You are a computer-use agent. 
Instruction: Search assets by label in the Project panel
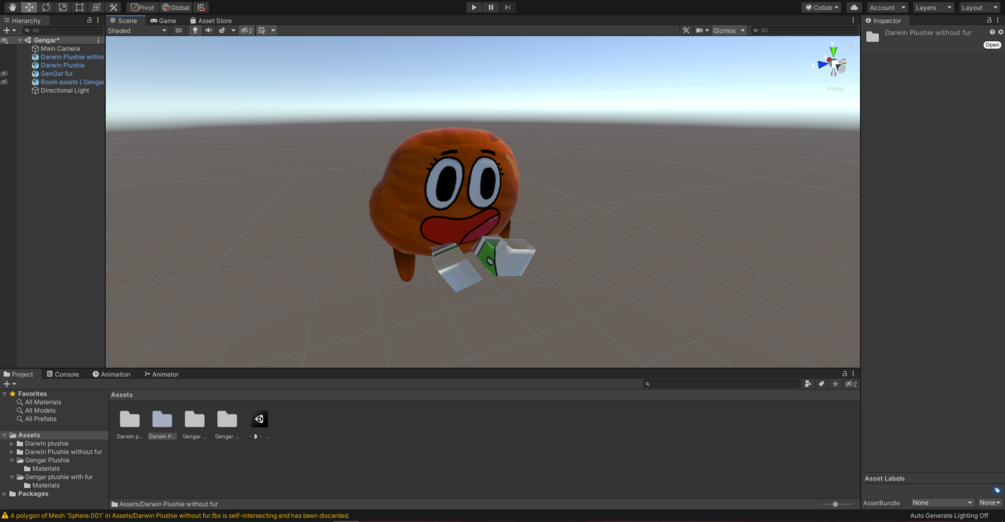click(821, 383)
